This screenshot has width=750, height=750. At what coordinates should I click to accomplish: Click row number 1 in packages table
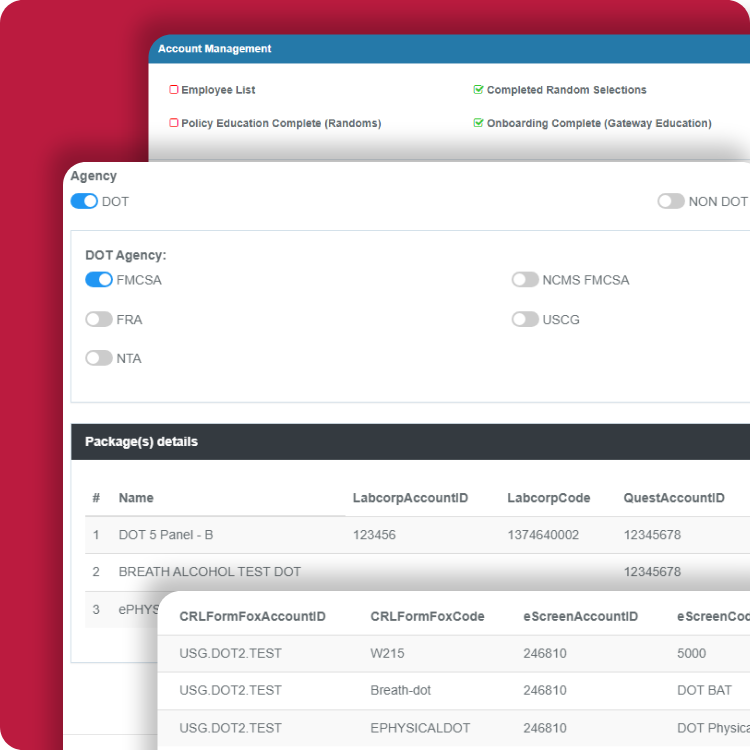96,535
